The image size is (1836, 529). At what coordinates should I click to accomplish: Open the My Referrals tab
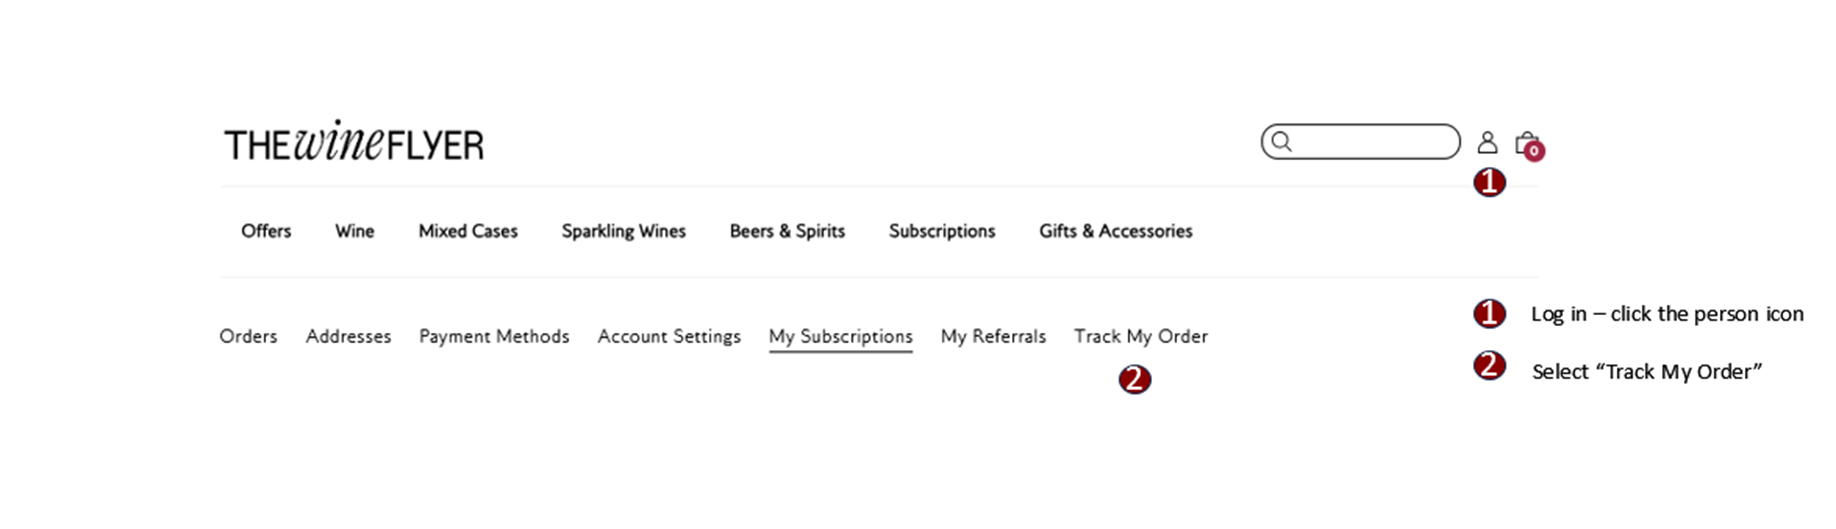(x=993, y=336)
